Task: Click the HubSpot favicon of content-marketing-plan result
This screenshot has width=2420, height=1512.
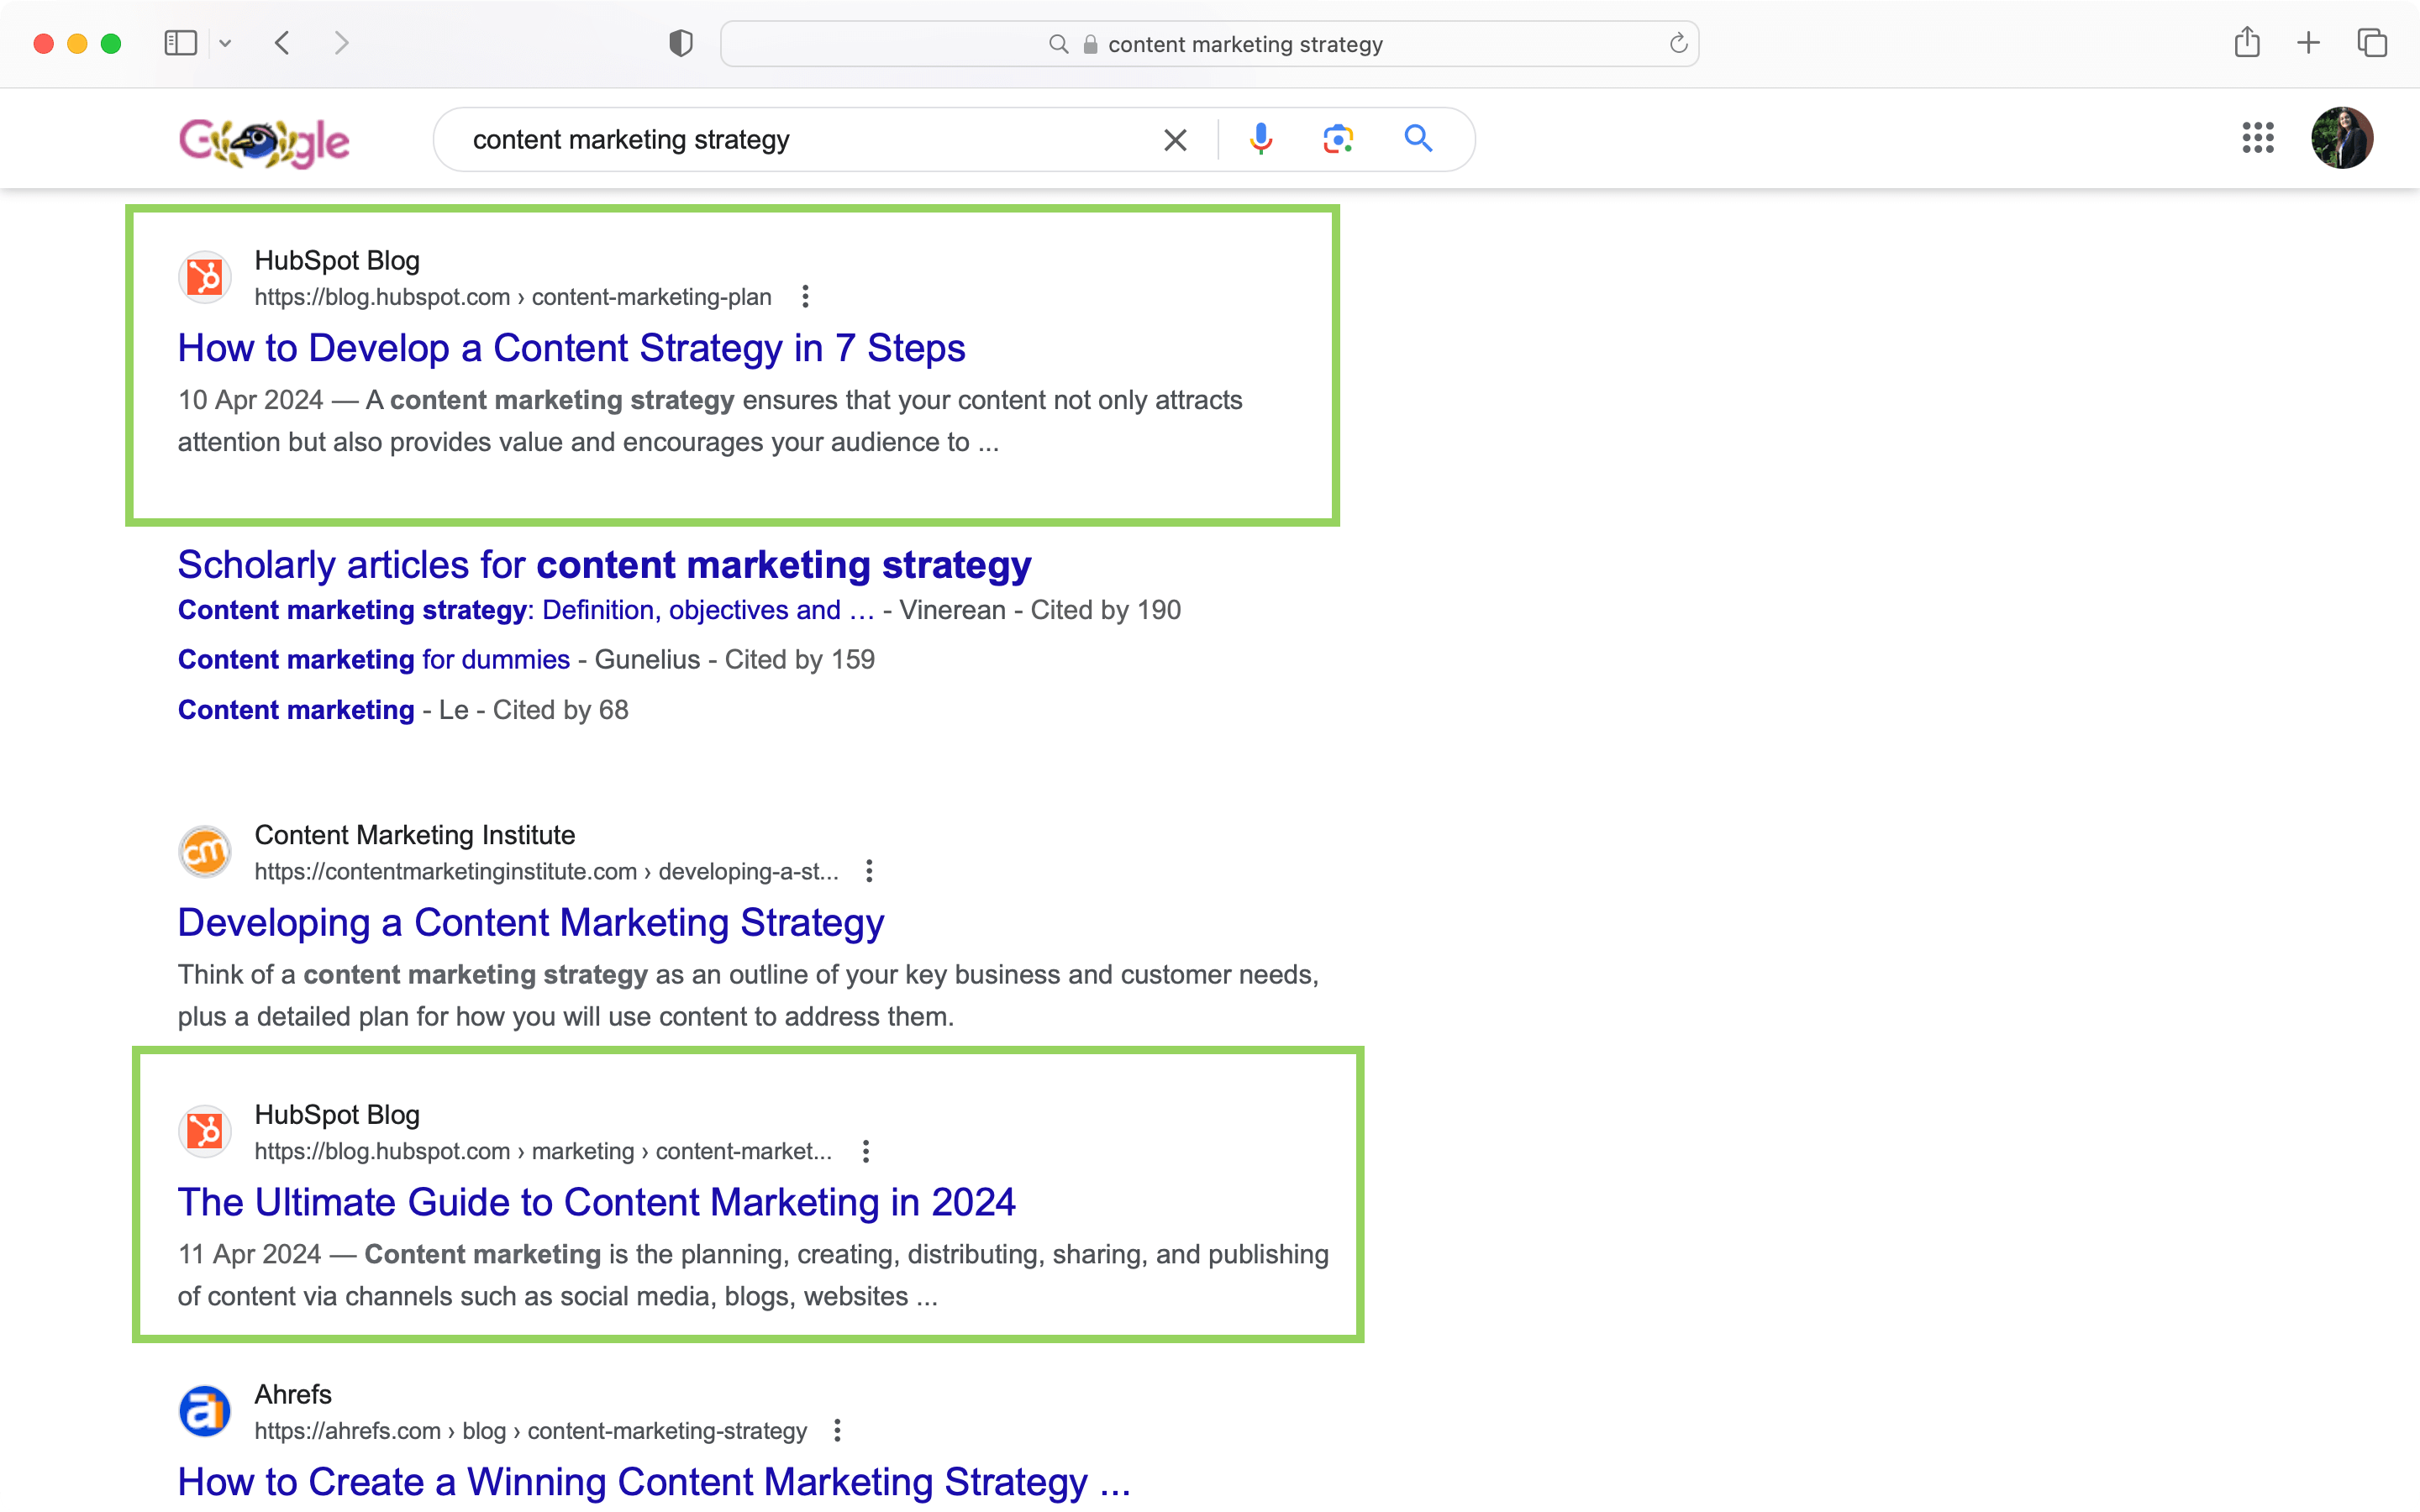Action: [205, 277]
